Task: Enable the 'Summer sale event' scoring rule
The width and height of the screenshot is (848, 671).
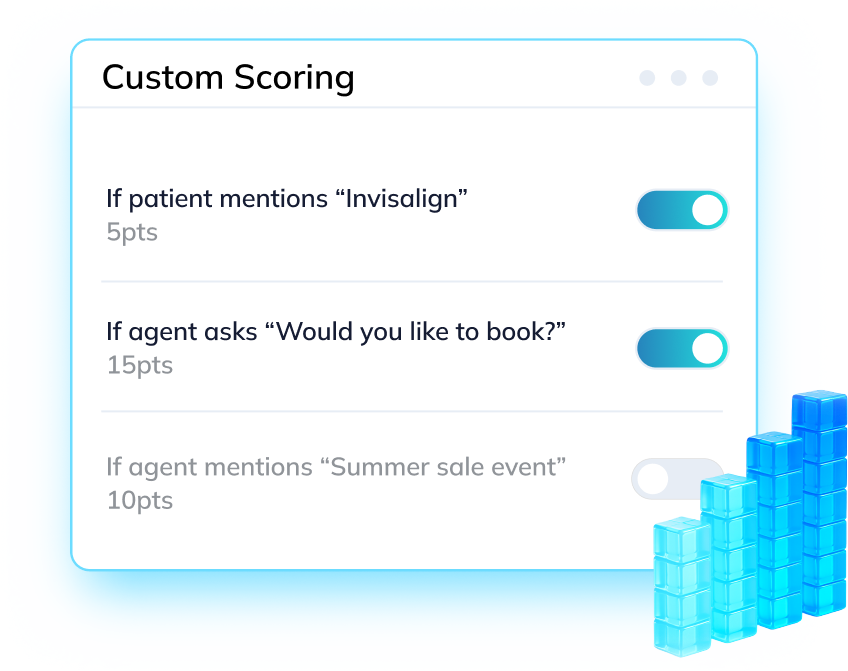Action: (677, 478)
